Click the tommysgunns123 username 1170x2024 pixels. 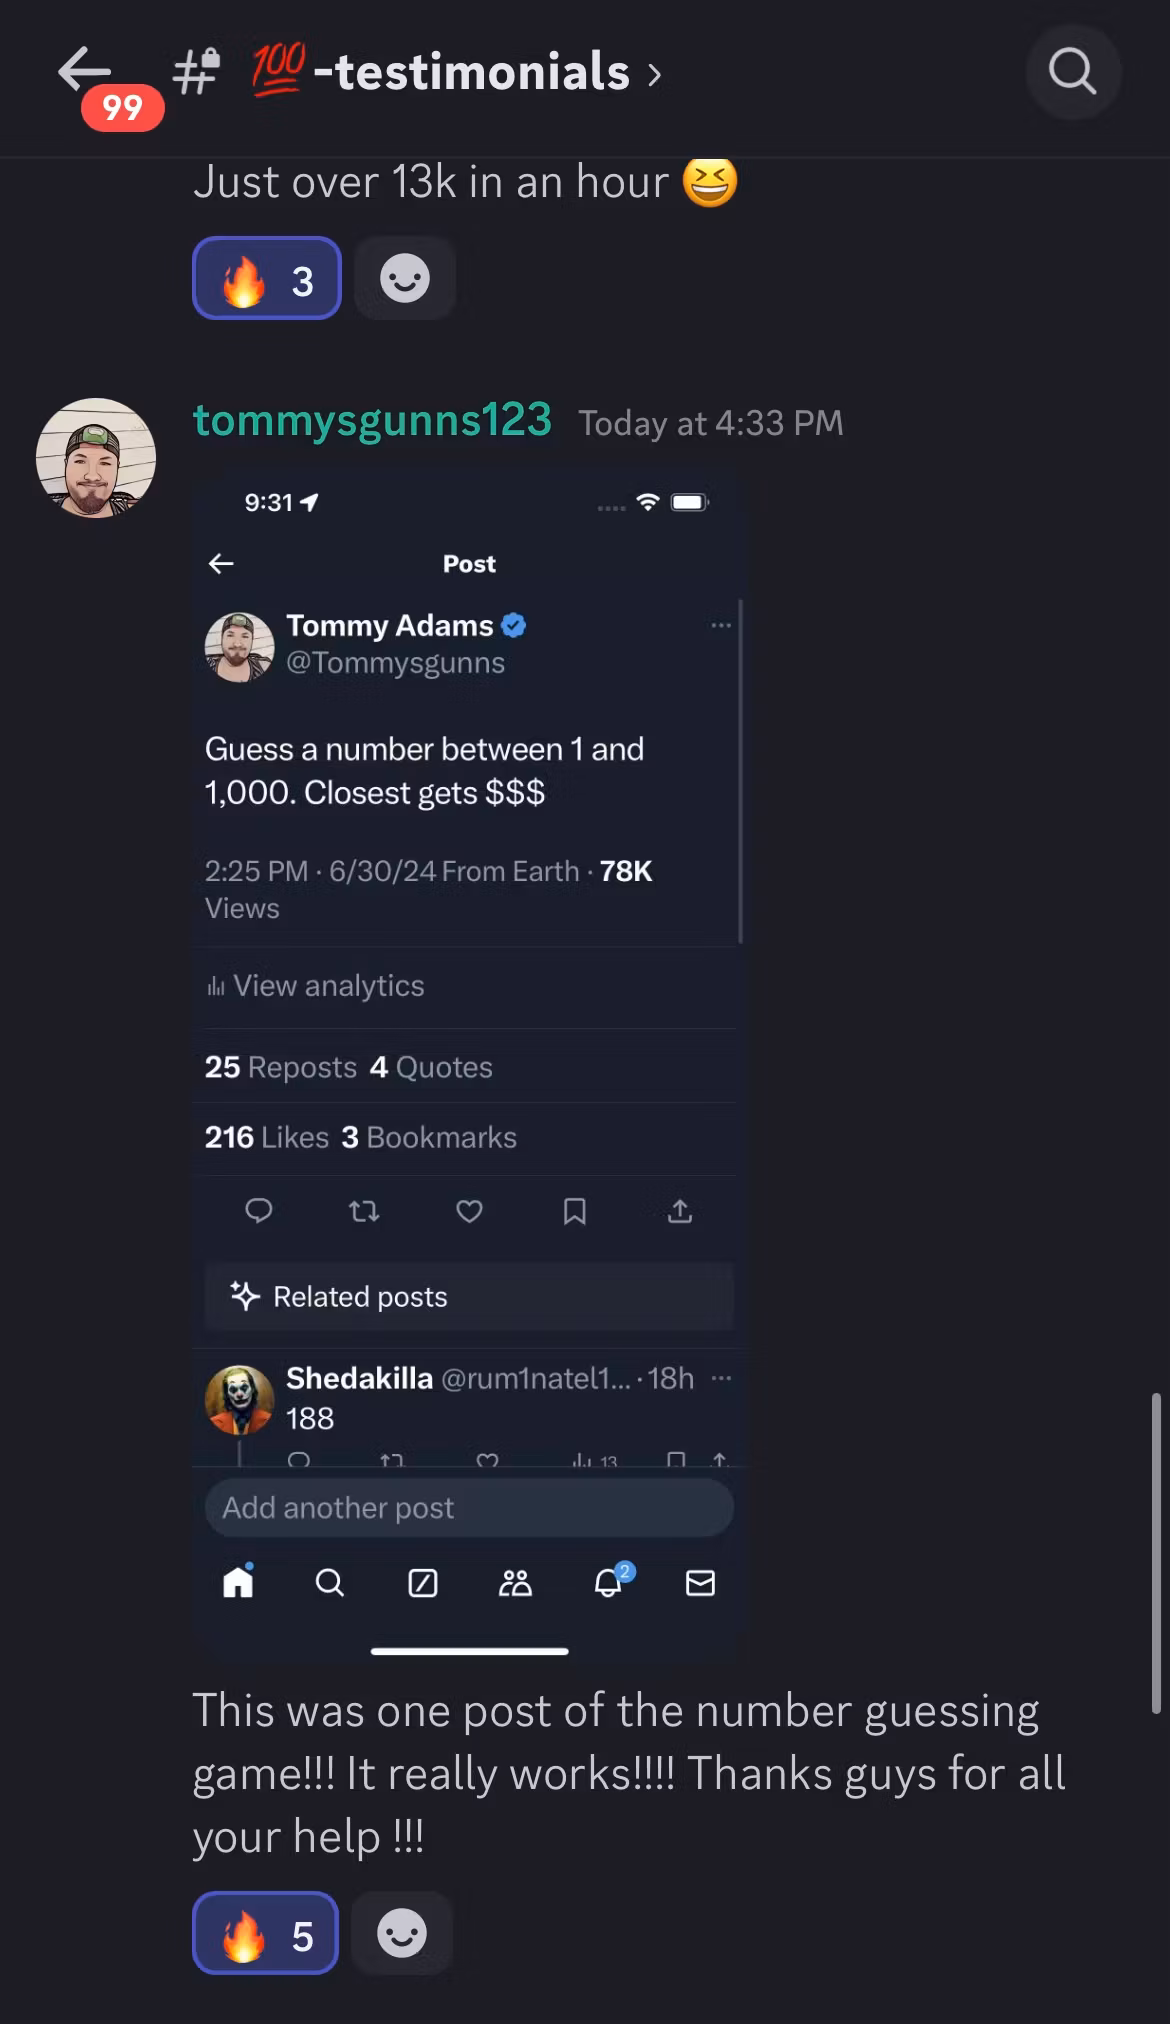(372, 421)
